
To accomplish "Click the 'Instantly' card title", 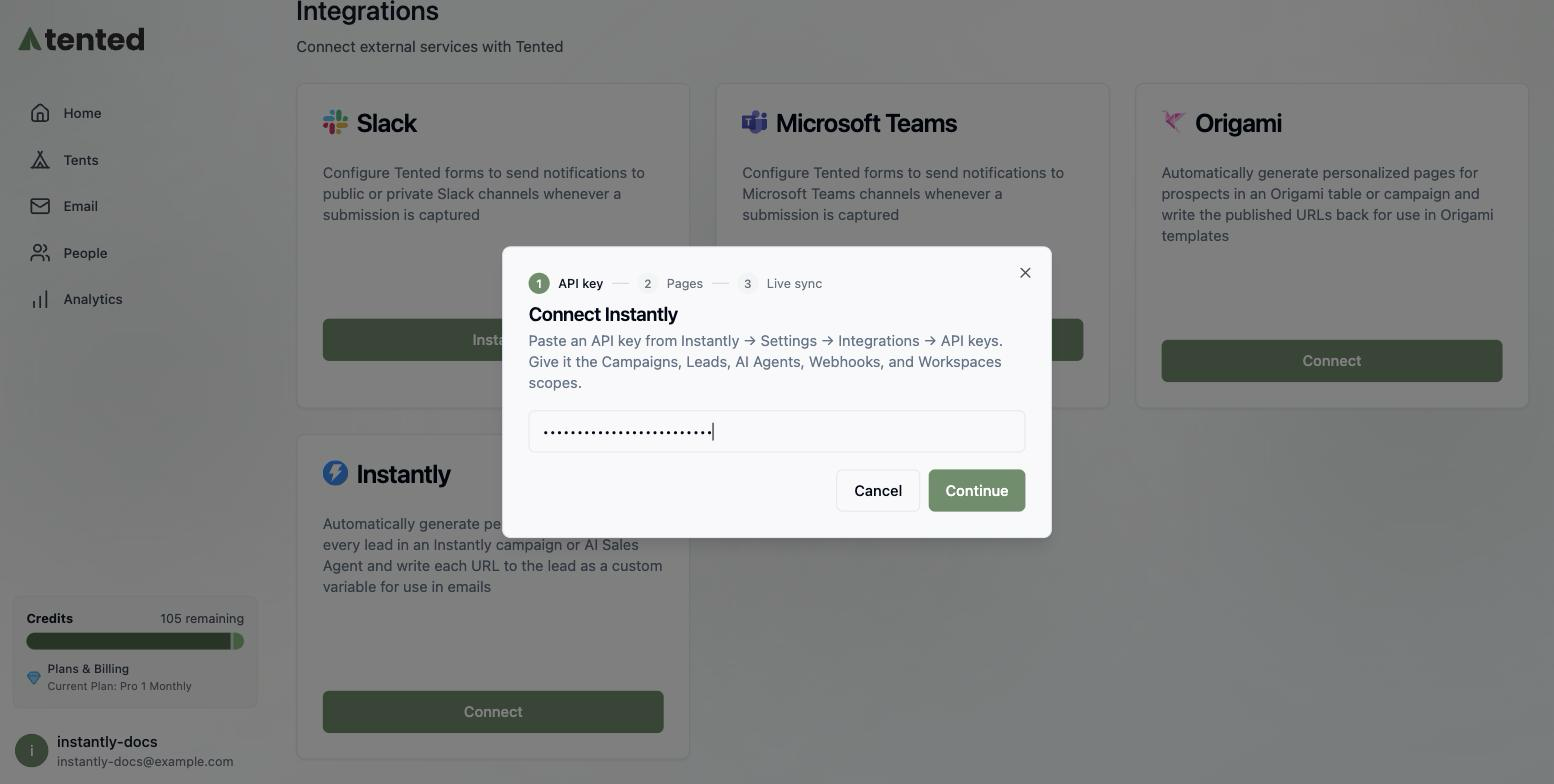I will (x=403, y=474).
